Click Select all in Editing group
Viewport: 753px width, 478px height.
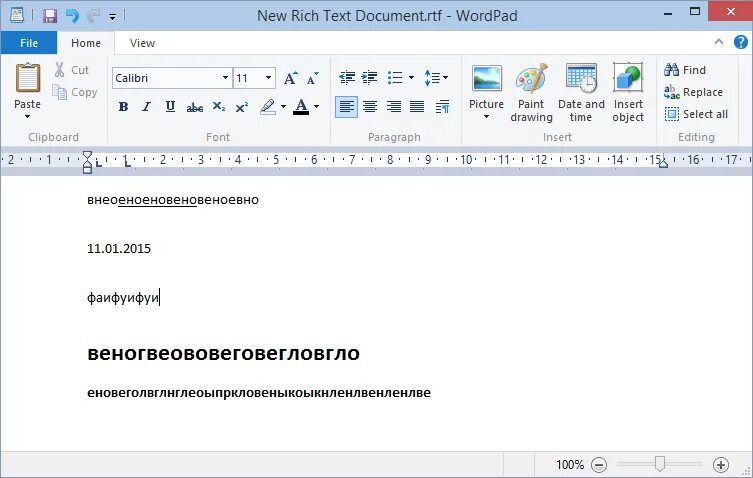[696, 114]
